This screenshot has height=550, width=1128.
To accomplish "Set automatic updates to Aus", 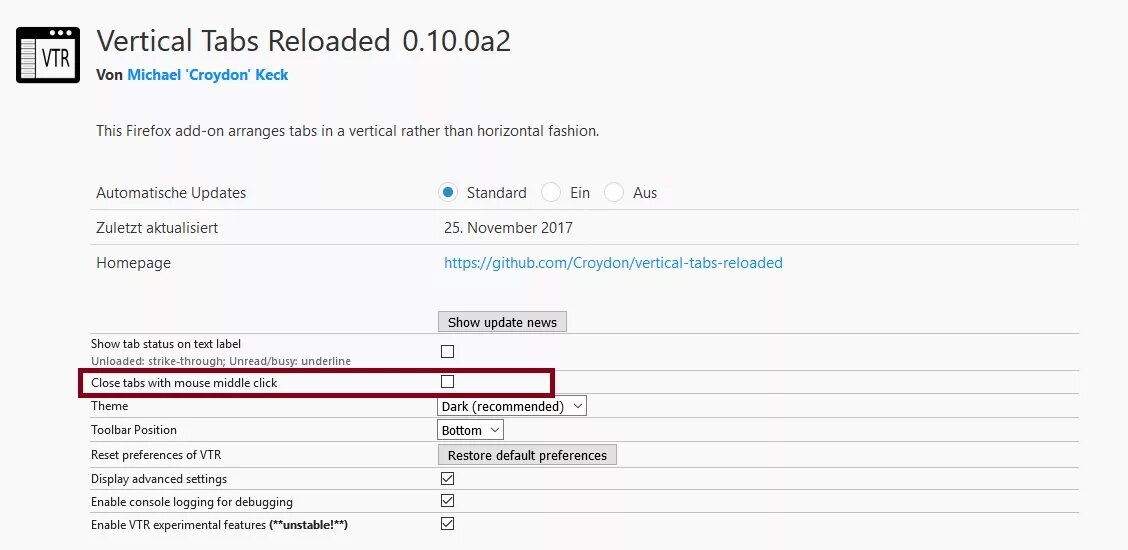I will 614,193.
